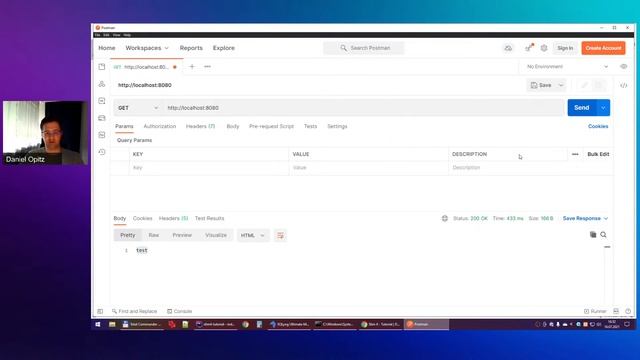Open the settings gear icon
The width and height of the screenshot is (640, 360).
click(x=544, y=48)
